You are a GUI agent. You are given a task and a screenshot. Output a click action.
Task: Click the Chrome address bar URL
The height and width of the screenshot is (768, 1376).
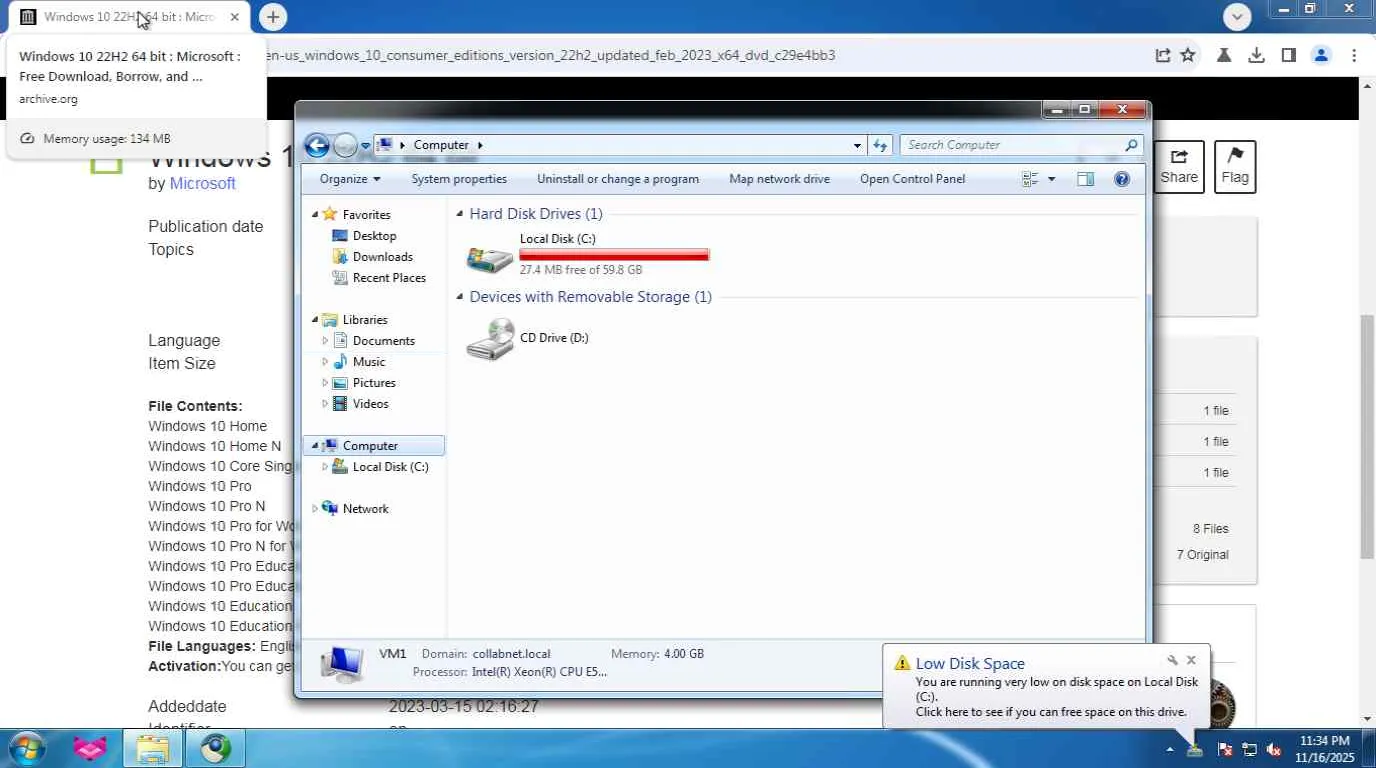click(x=551, y=56)
